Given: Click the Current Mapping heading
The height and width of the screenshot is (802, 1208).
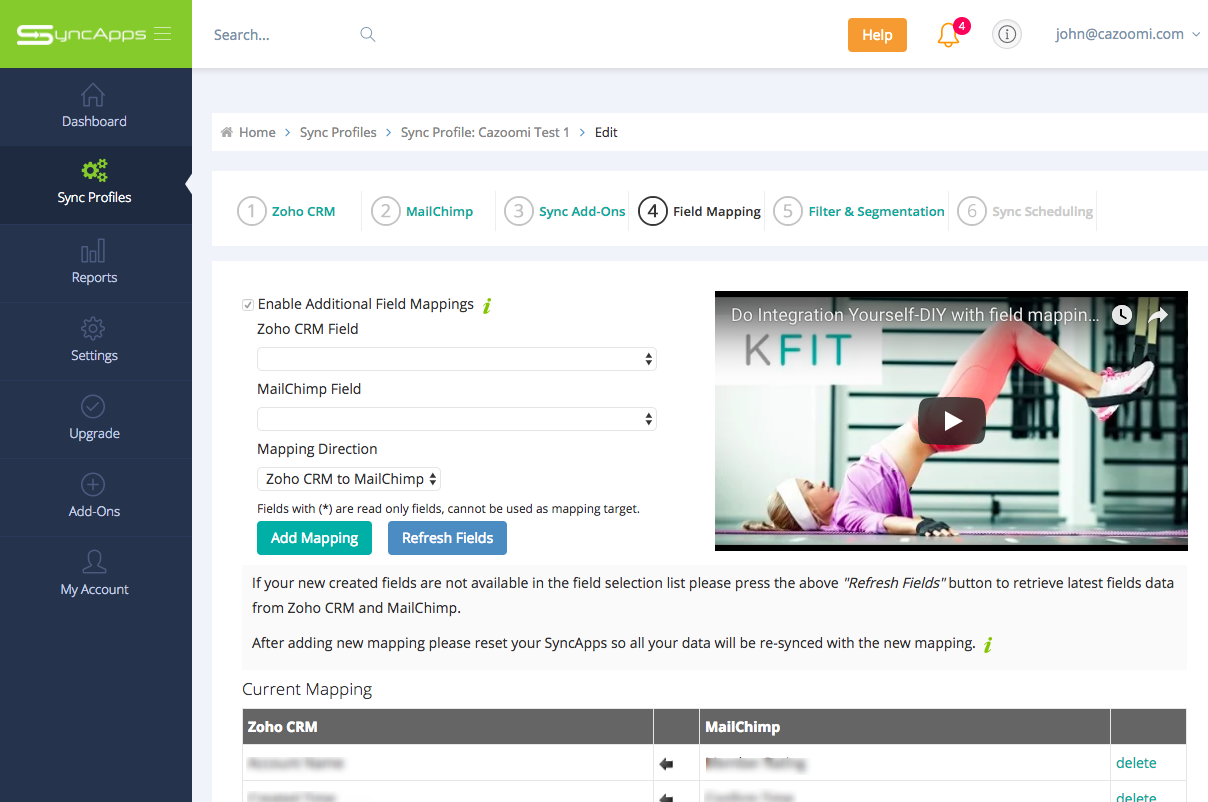Looking at the screenshot, I should pyautogui.click(x=307, y=689).
